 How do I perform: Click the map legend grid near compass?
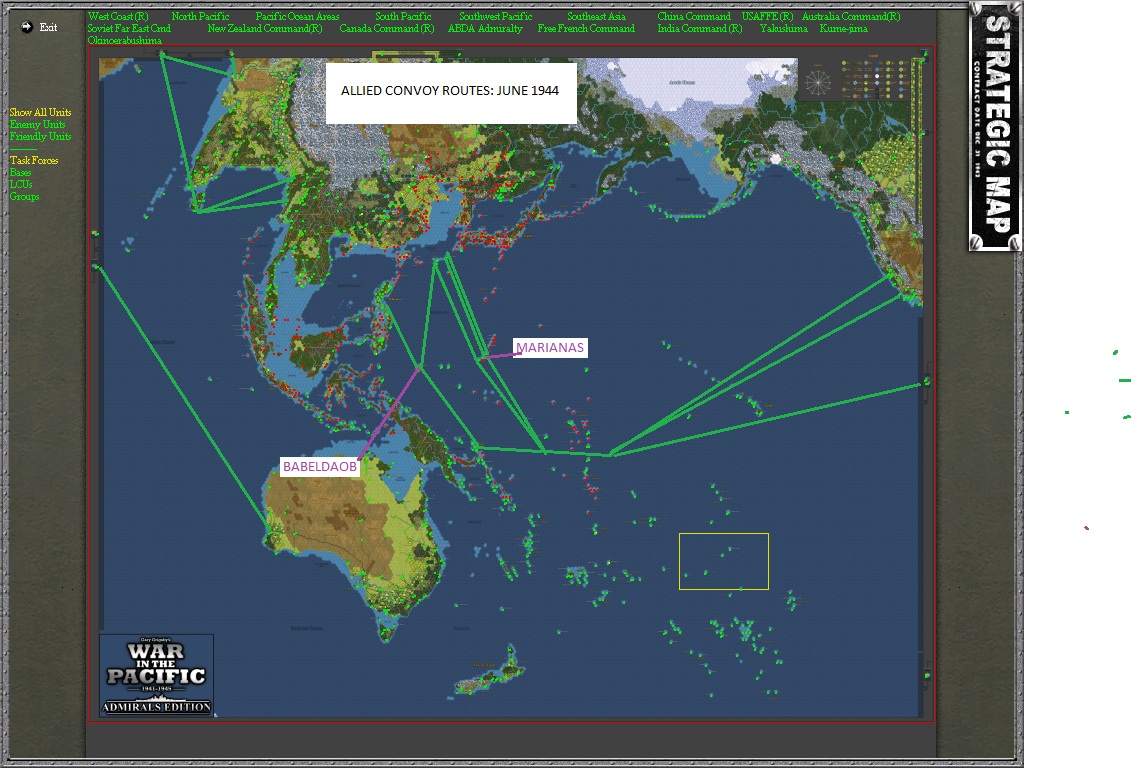click(876, 78)
